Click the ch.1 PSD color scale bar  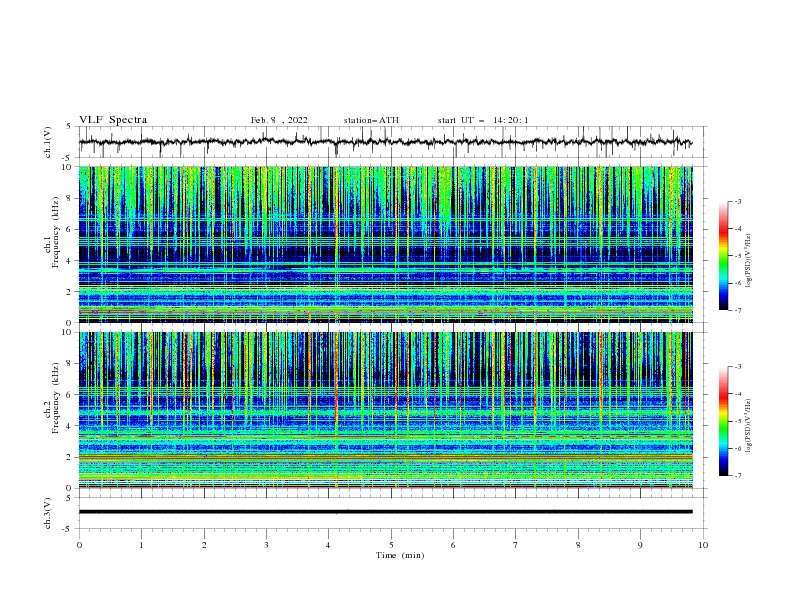pos(724,256)
